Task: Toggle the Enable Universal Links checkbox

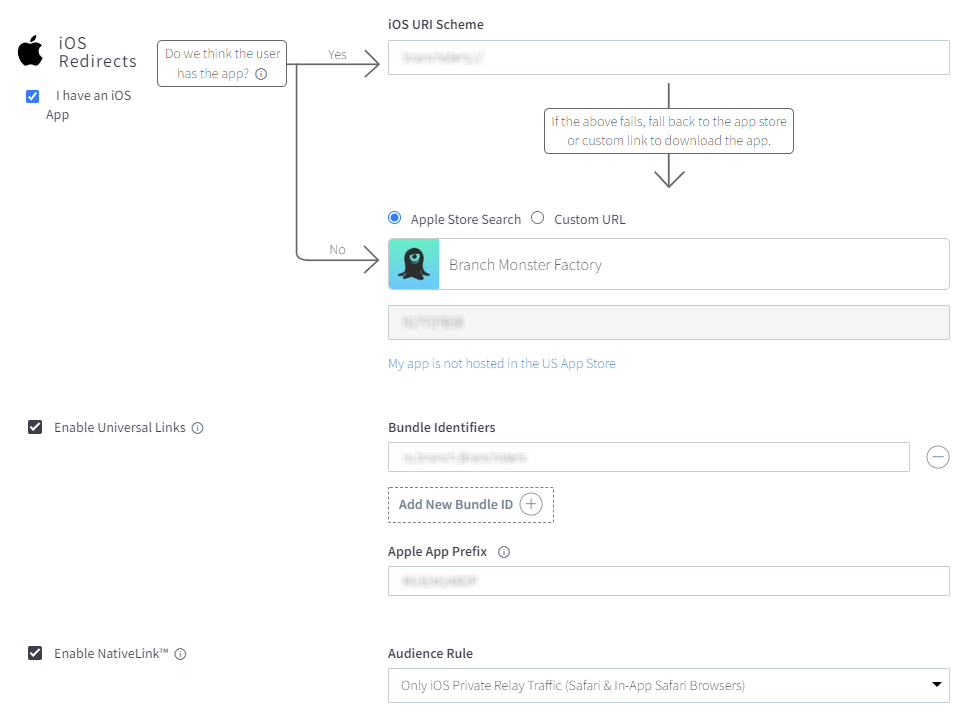Action: point(35,427)
